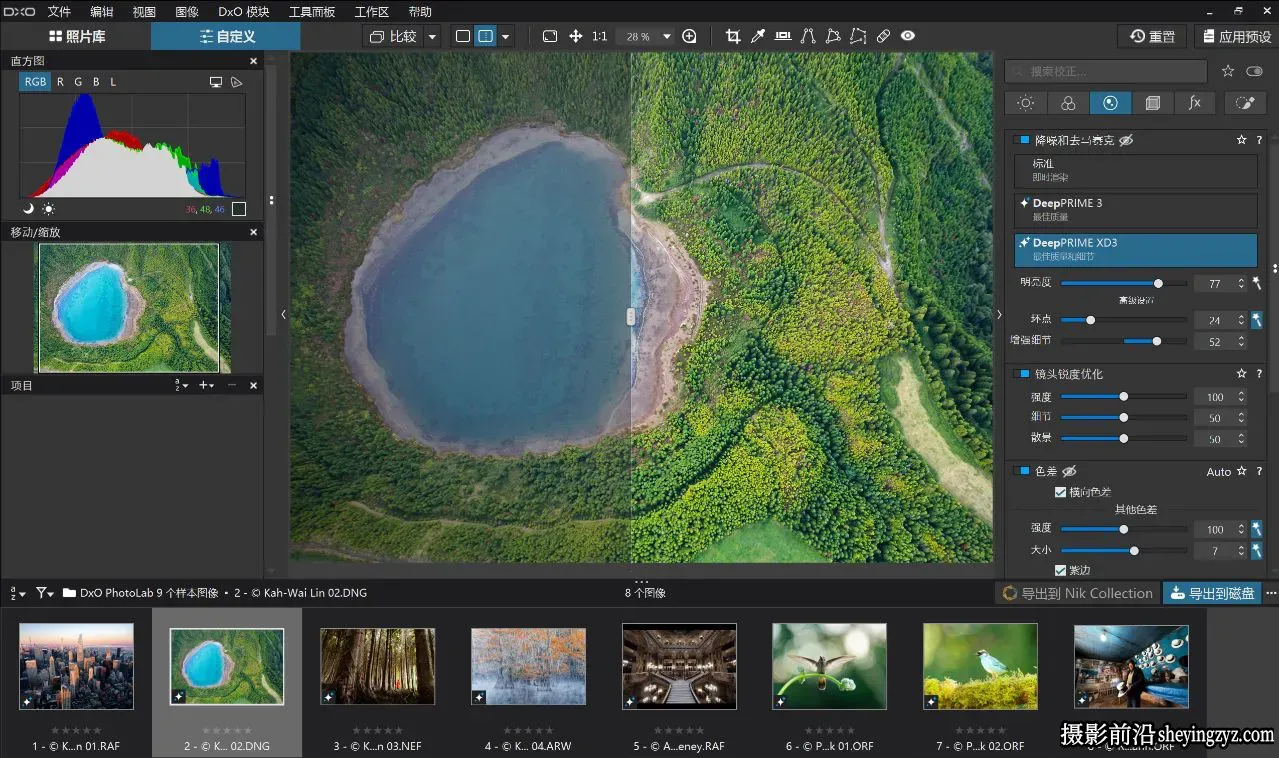Toggle the red-eye preview tool icon
Screen dimensions: 1279x758
pos(907,36)
